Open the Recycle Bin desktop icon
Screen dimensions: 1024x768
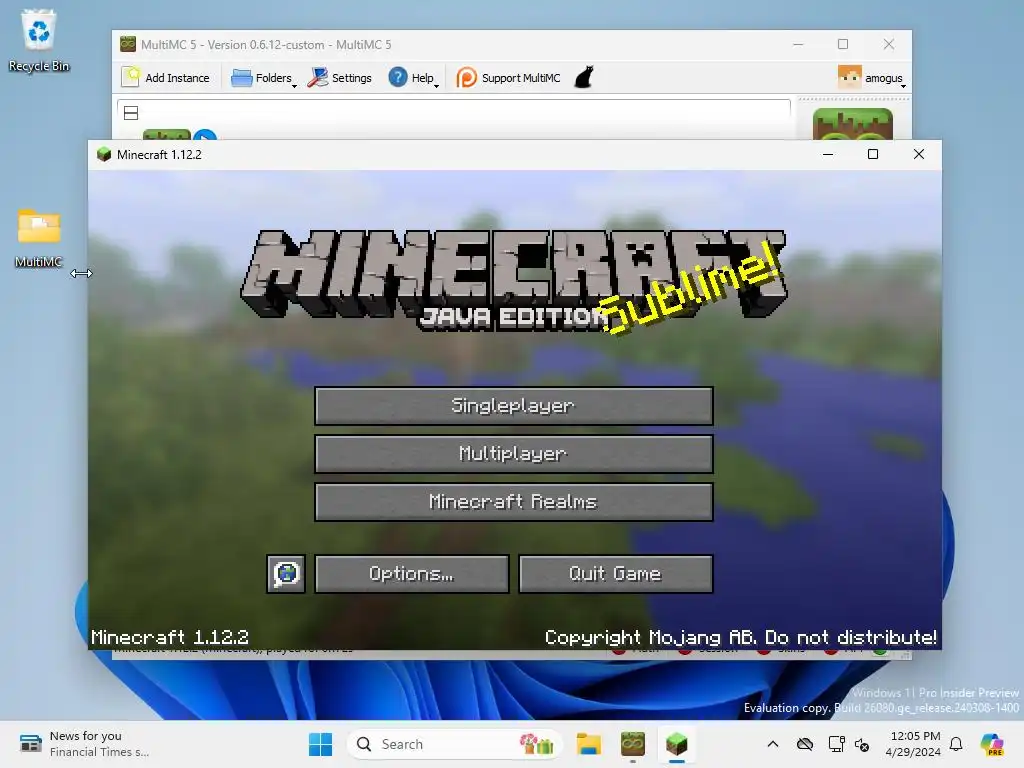click(39, 40)
